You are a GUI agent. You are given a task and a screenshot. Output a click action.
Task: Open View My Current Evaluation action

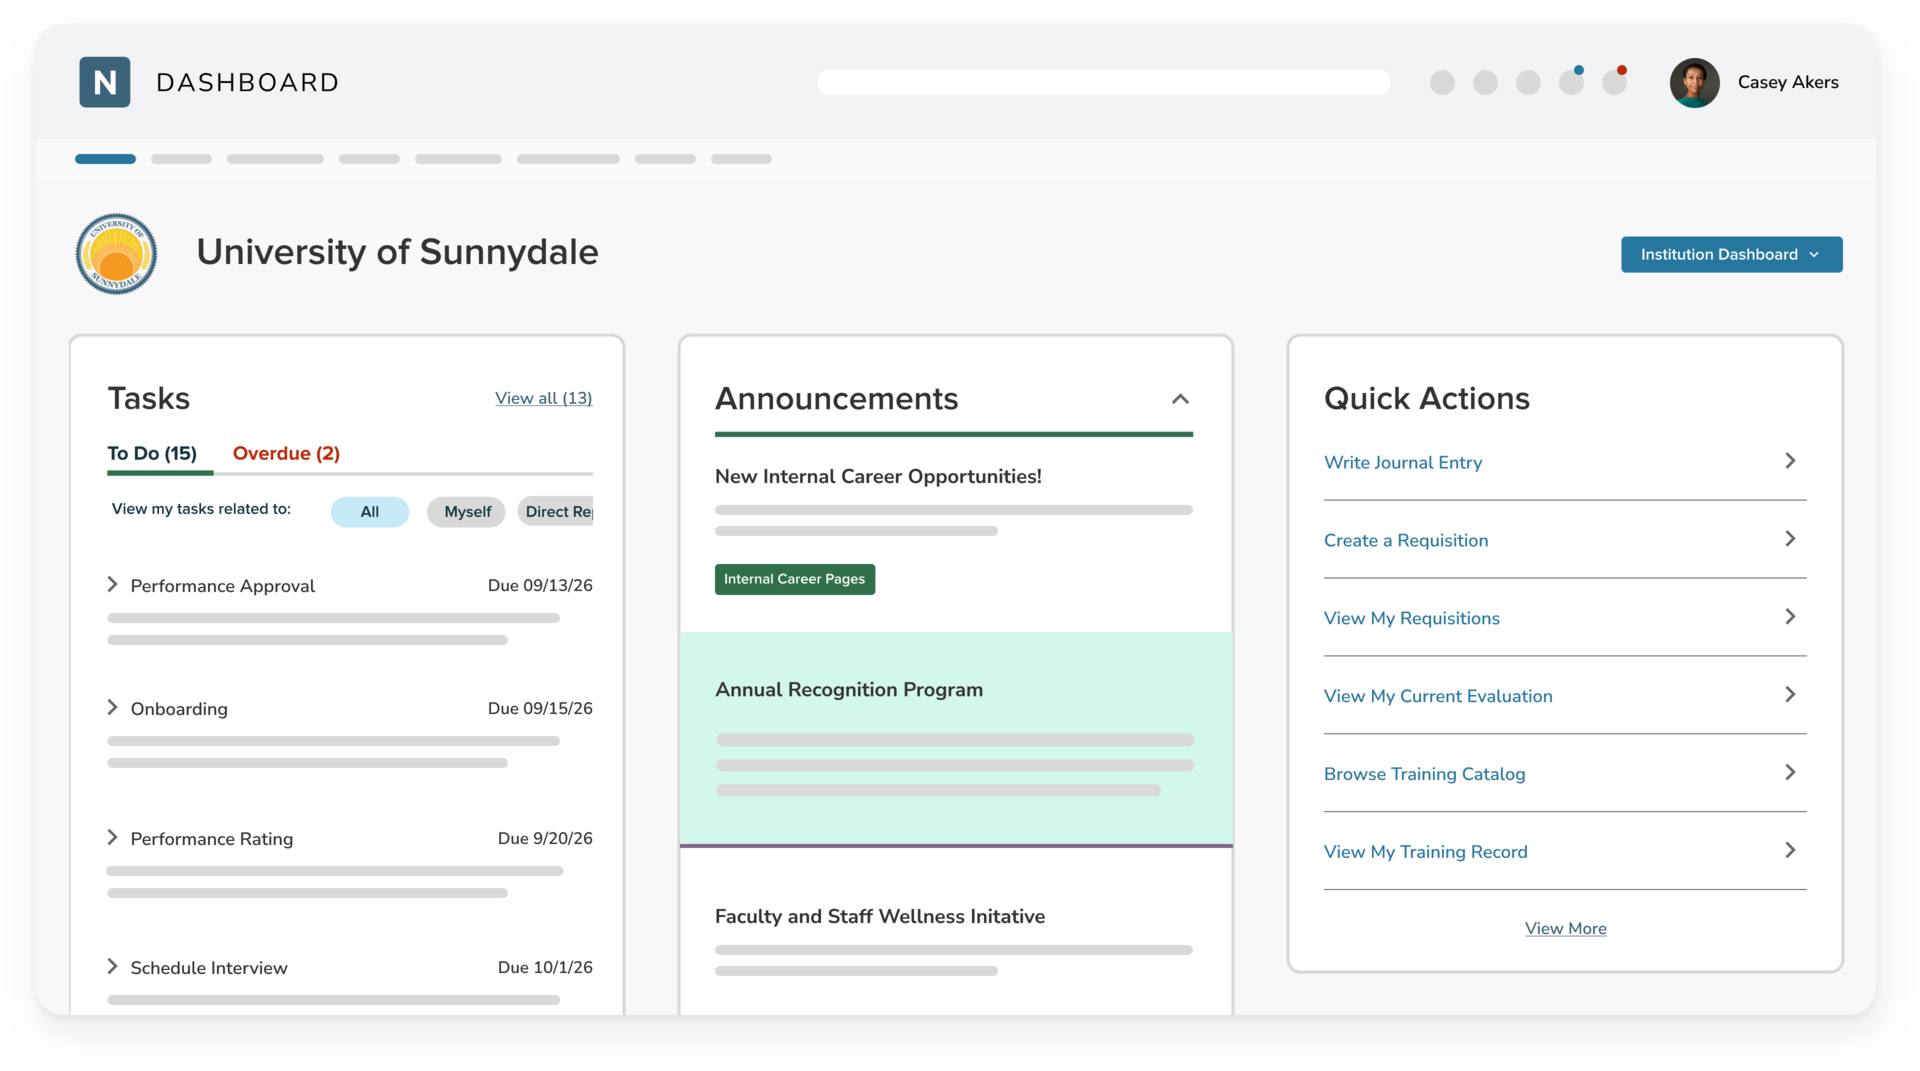pos(1437,696)
